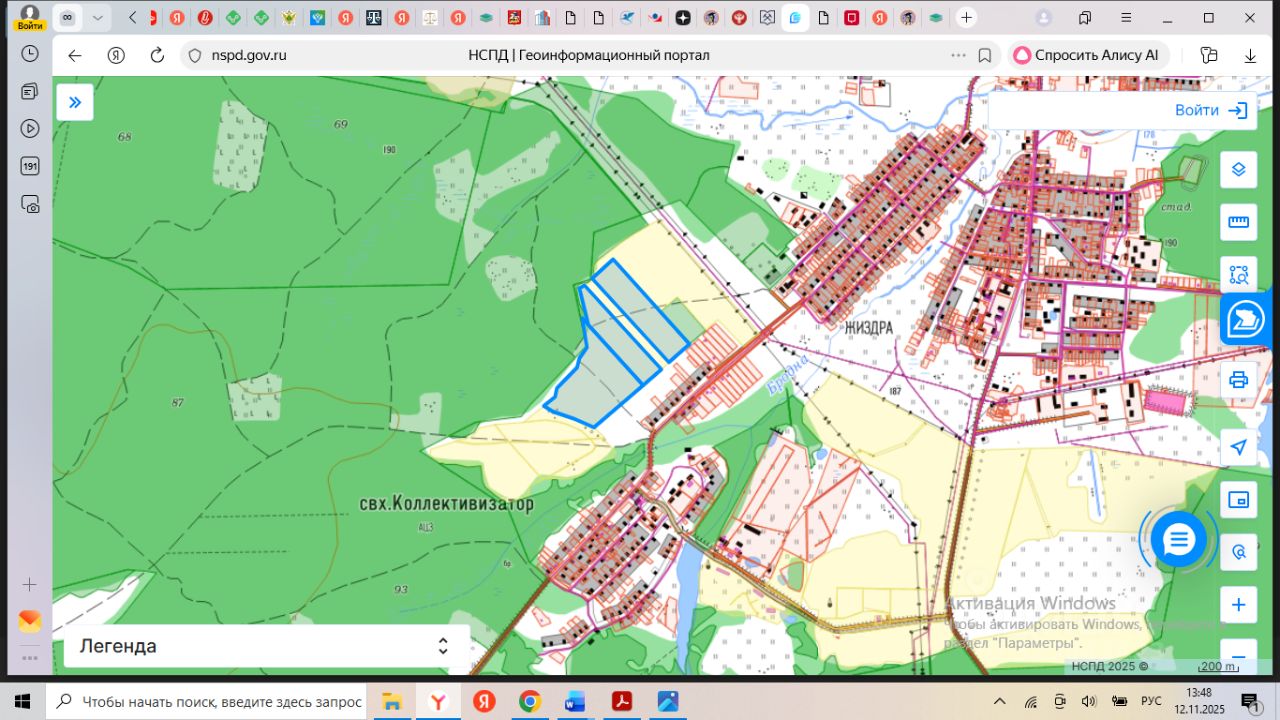Click the Windows taskbar search box

pos(207,701)
